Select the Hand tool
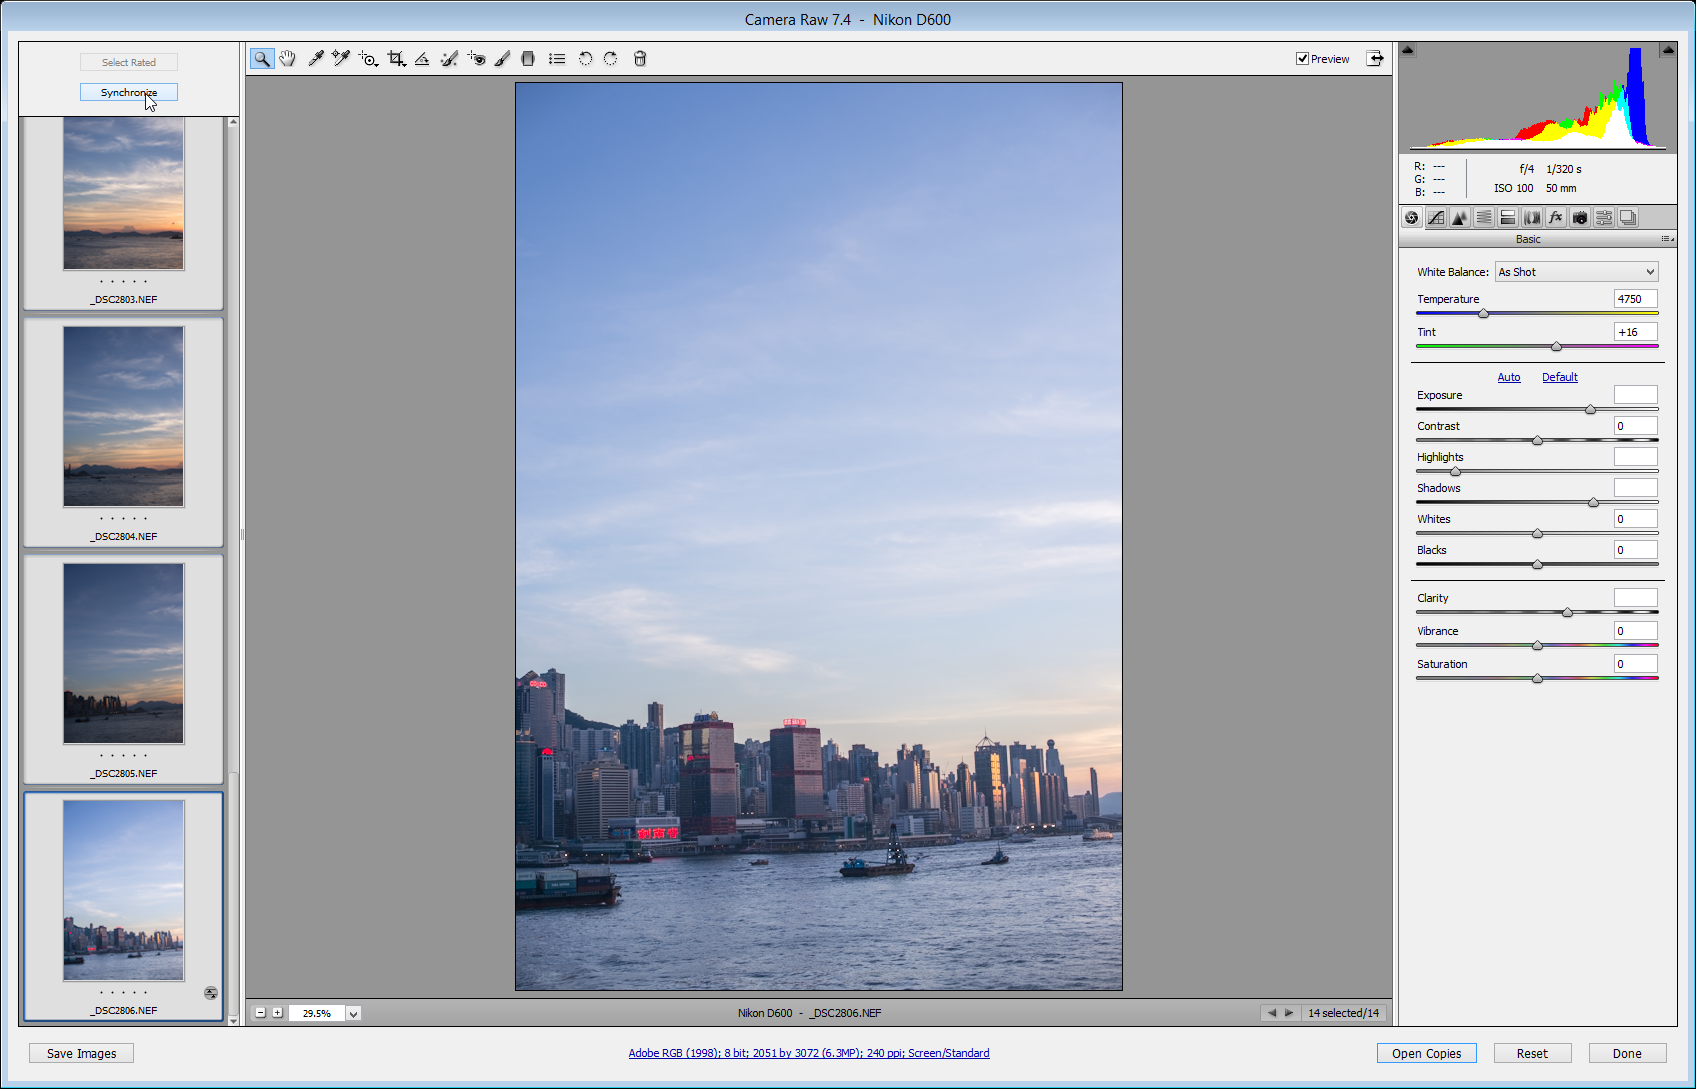The height and width of the screenshot is (1089, 1696). coord(288,59)
